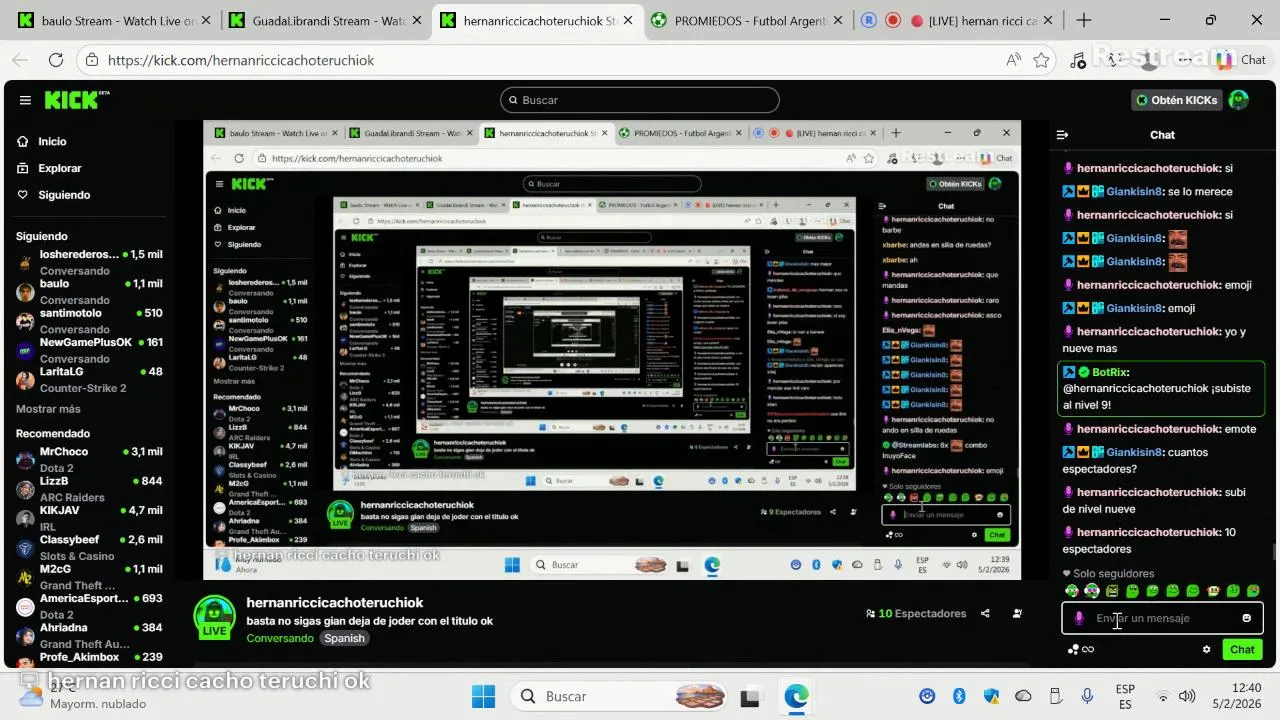Click the user icon beside share
The width and height of the screenshot is (1280, 720).
coord(1017,614)
